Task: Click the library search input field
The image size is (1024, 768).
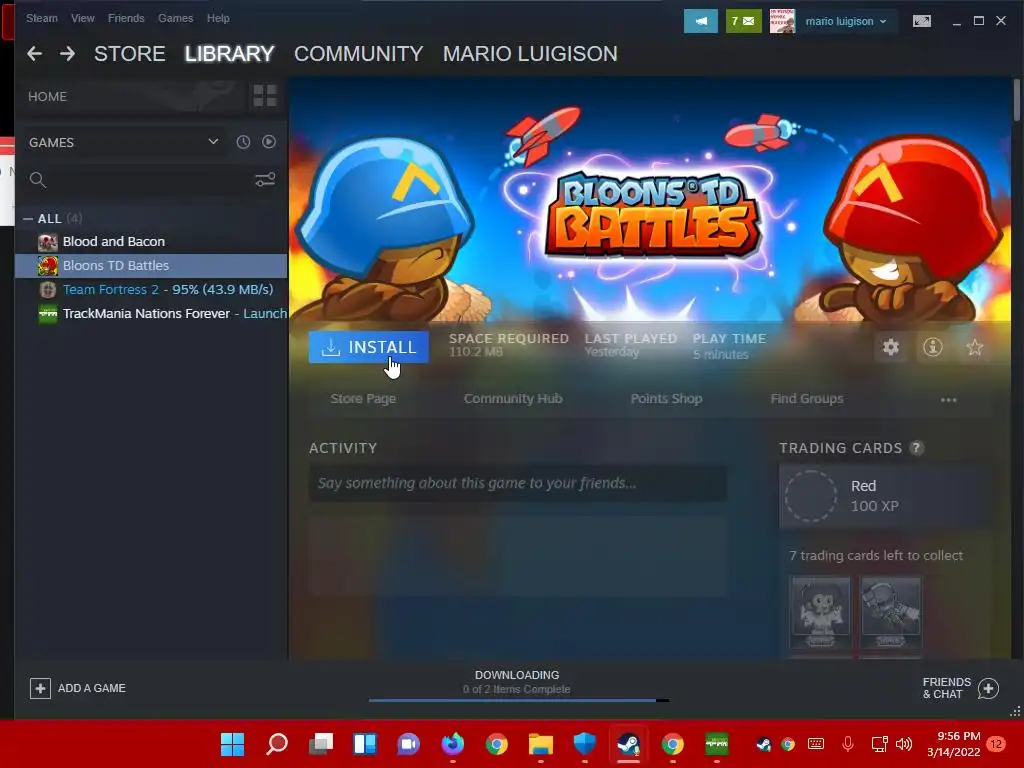Action: click(x=149, y=180)
